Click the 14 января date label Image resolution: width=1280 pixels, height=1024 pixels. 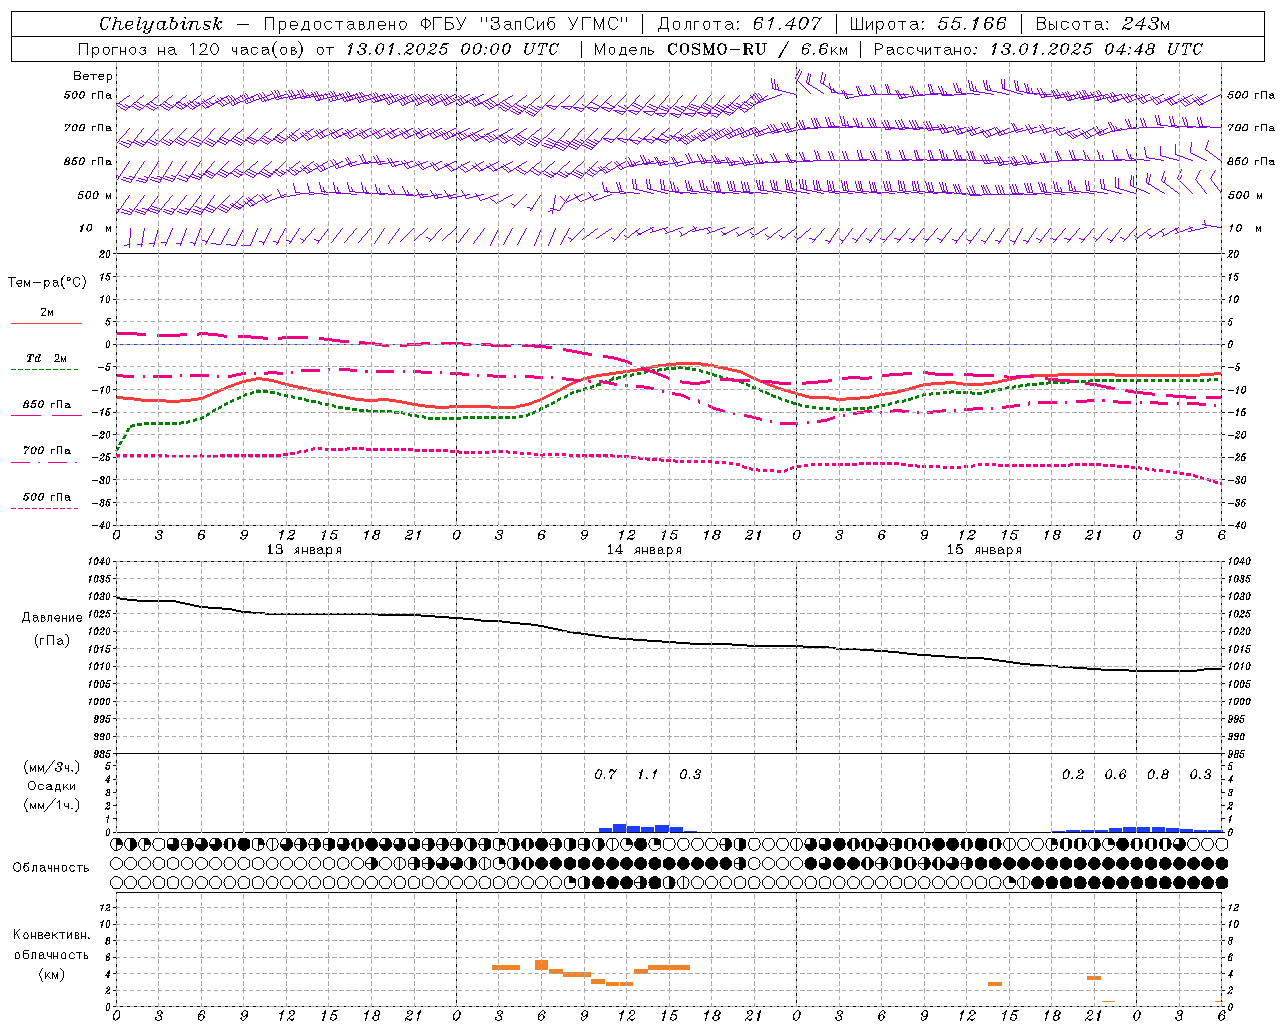[644, 550]
